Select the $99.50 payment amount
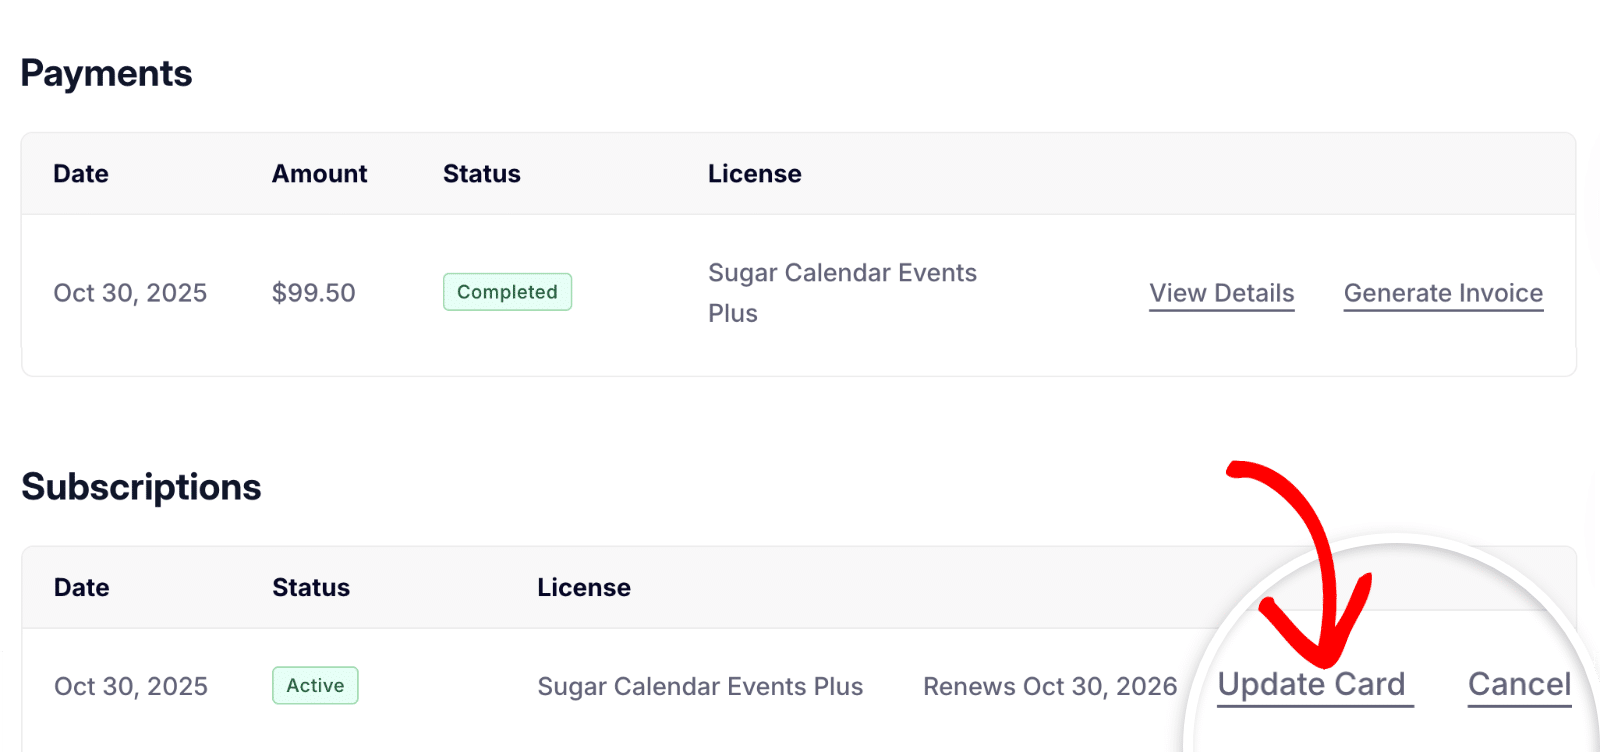 pos(312,292)
